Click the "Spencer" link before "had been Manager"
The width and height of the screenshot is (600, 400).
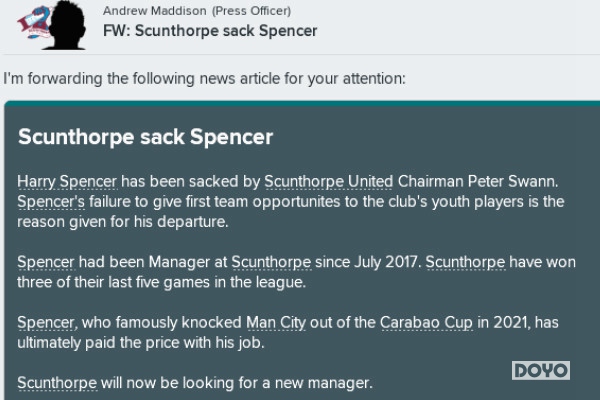point(46,262)
